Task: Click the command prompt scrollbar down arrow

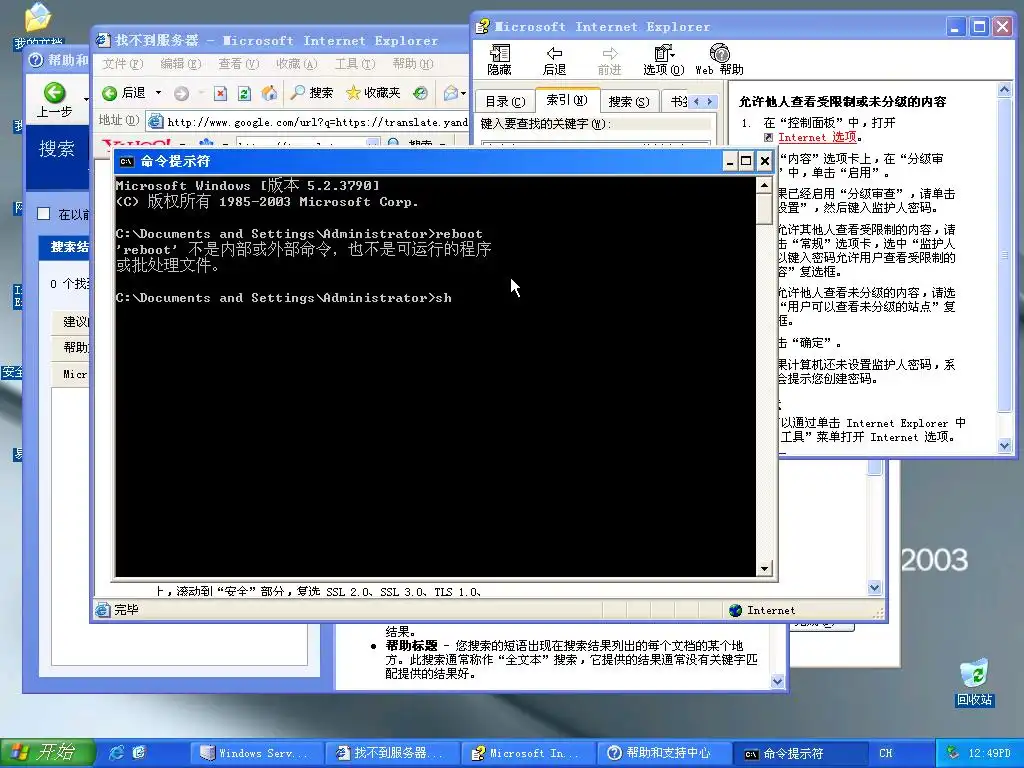Action: (x=764, y=569)
